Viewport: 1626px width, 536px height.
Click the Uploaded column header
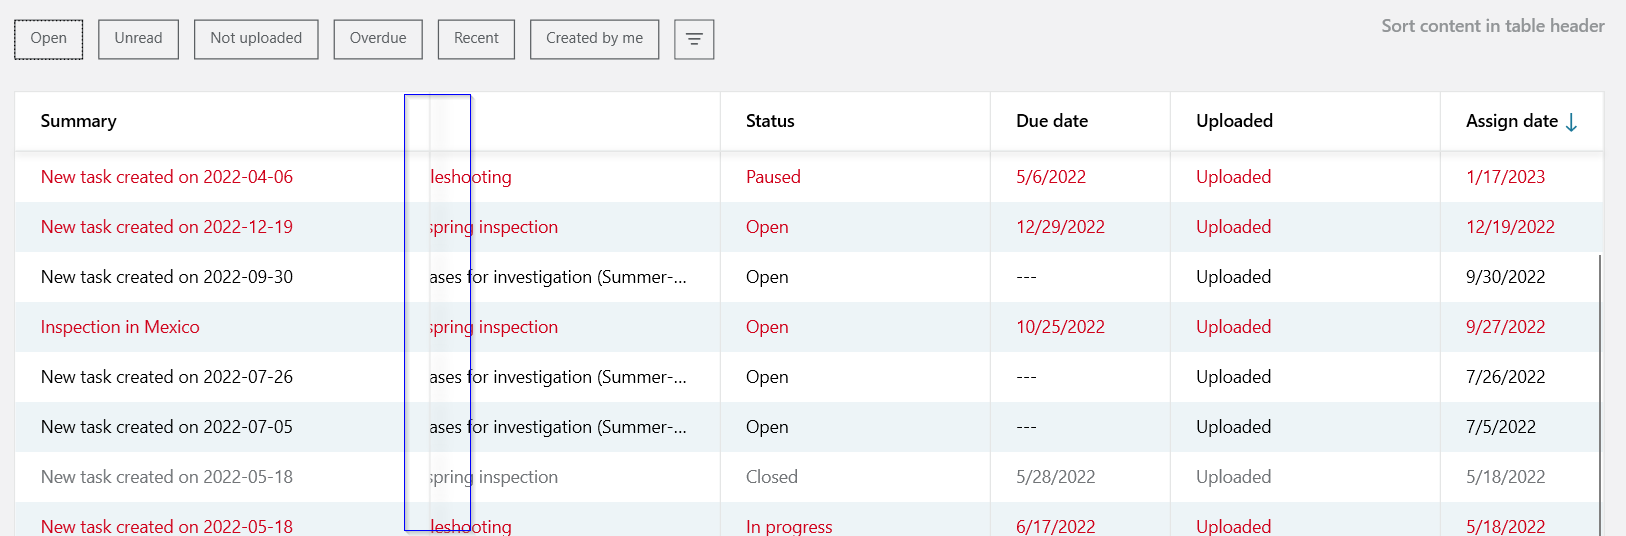[1234, 121]
